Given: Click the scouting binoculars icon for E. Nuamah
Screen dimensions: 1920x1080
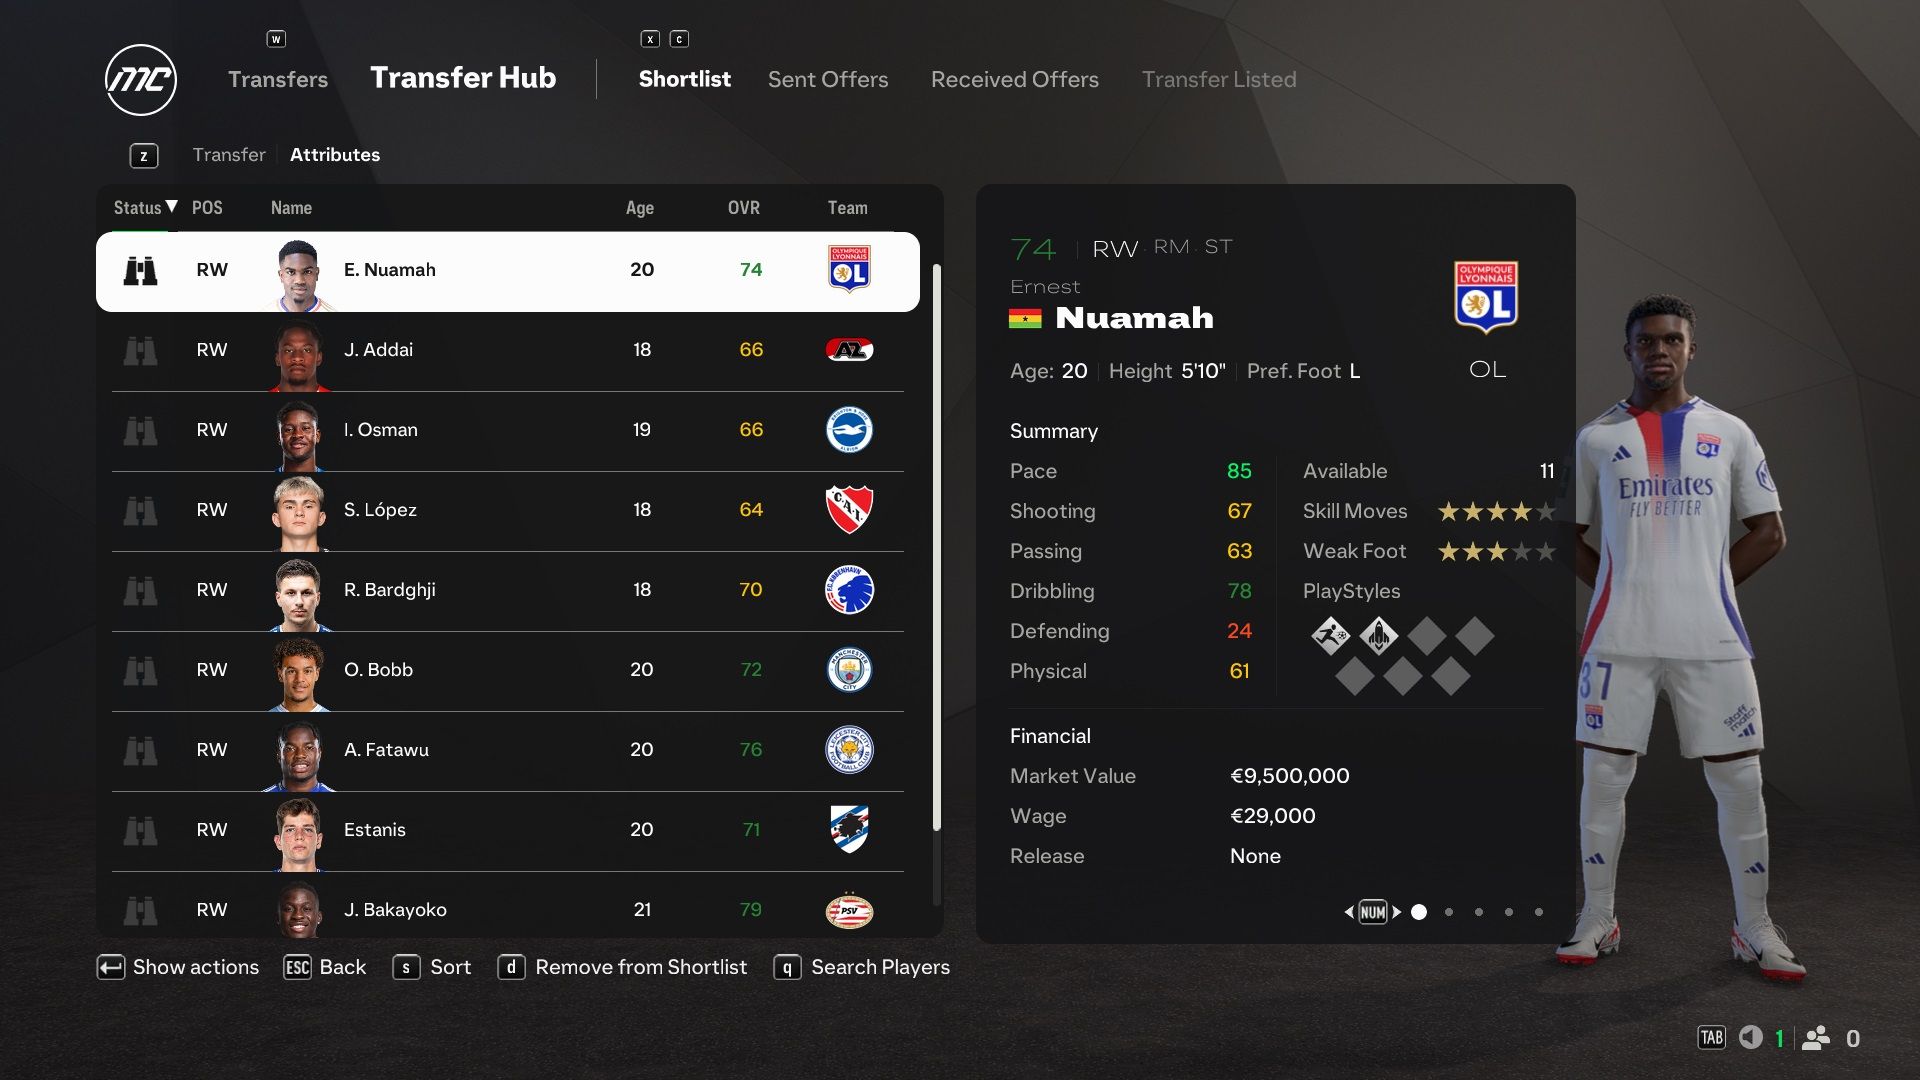Looking at the screenshot, I should [140, 269].
